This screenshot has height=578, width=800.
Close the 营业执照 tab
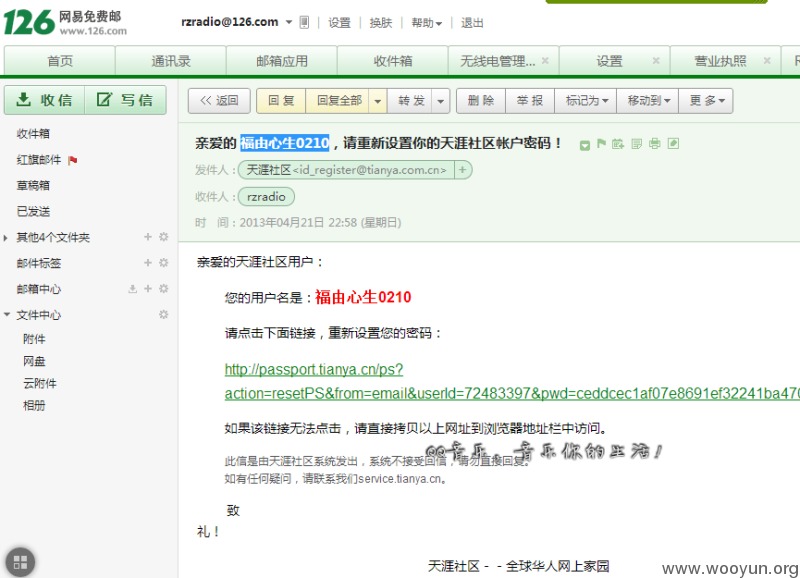(767, 61)
